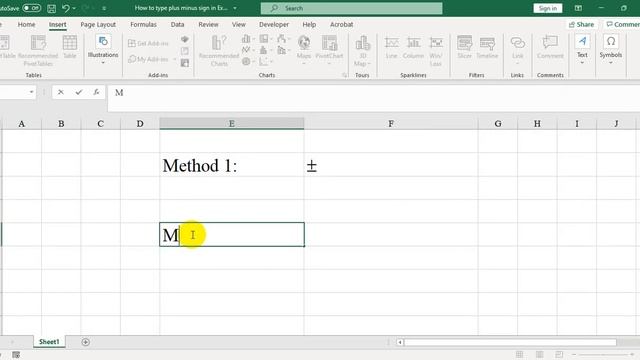The height and width of the screenshot is (360, 640).
Task: Select the Insert tab
Action: tap(58, 24)
